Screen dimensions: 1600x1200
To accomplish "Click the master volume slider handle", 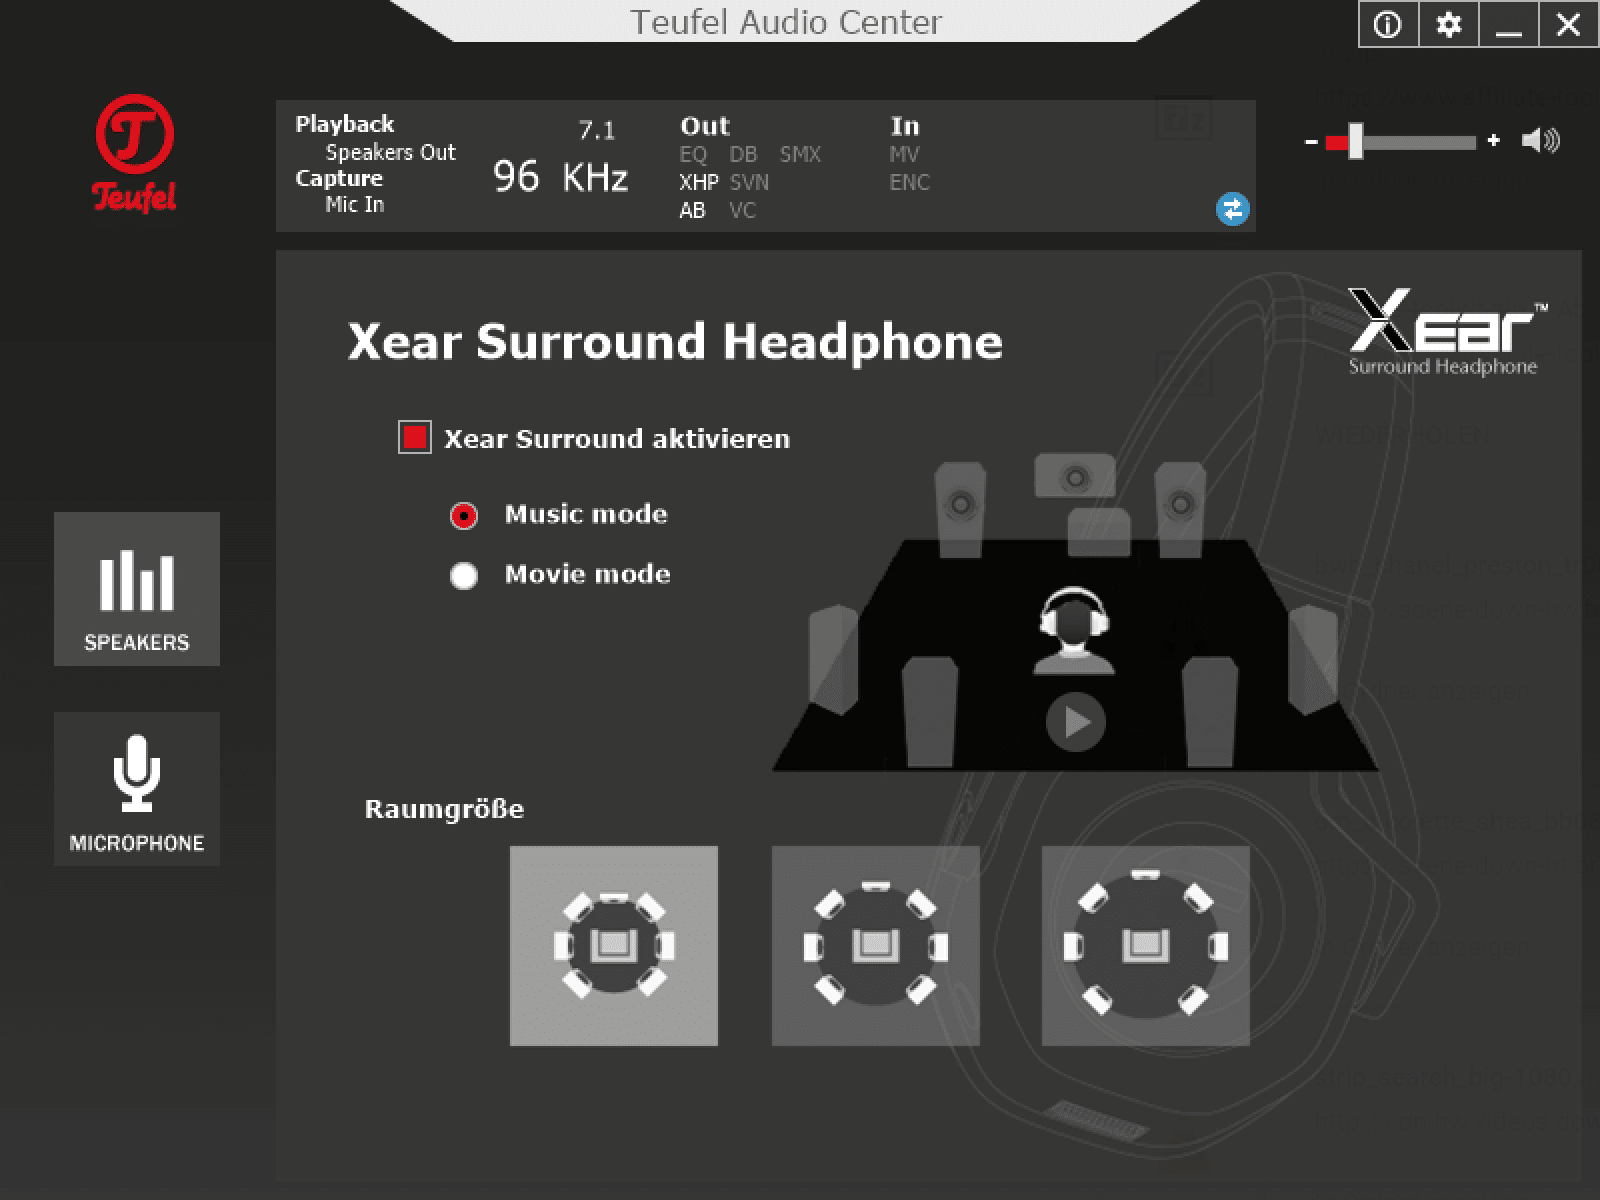I will pos(1355,141).
